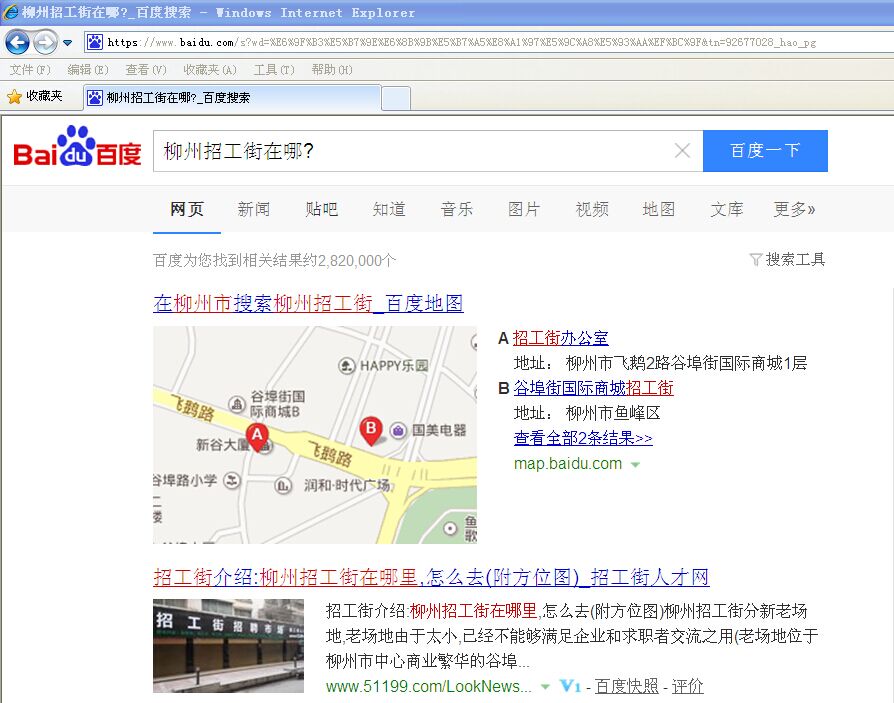Image resolution: width=894 pixels, height=703 pixels.
Task: Click the result count text 约2,820,000个
Action: tap(350, 261)
